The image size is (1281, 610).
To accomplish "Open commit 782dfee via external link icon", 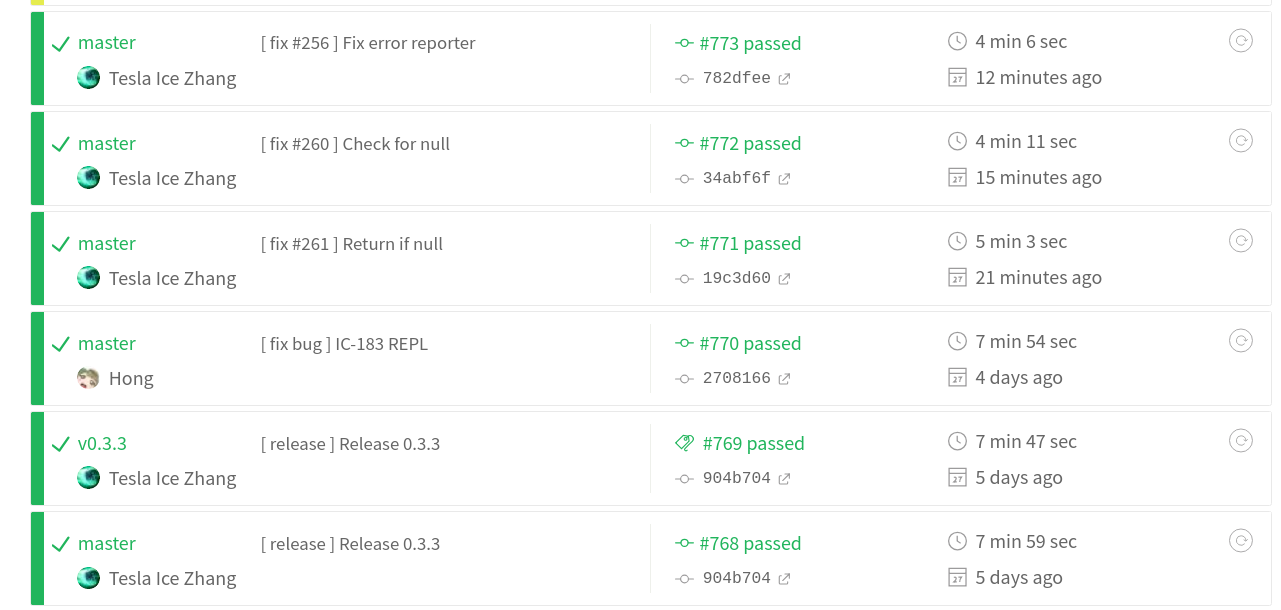I will tap(783, 78).
